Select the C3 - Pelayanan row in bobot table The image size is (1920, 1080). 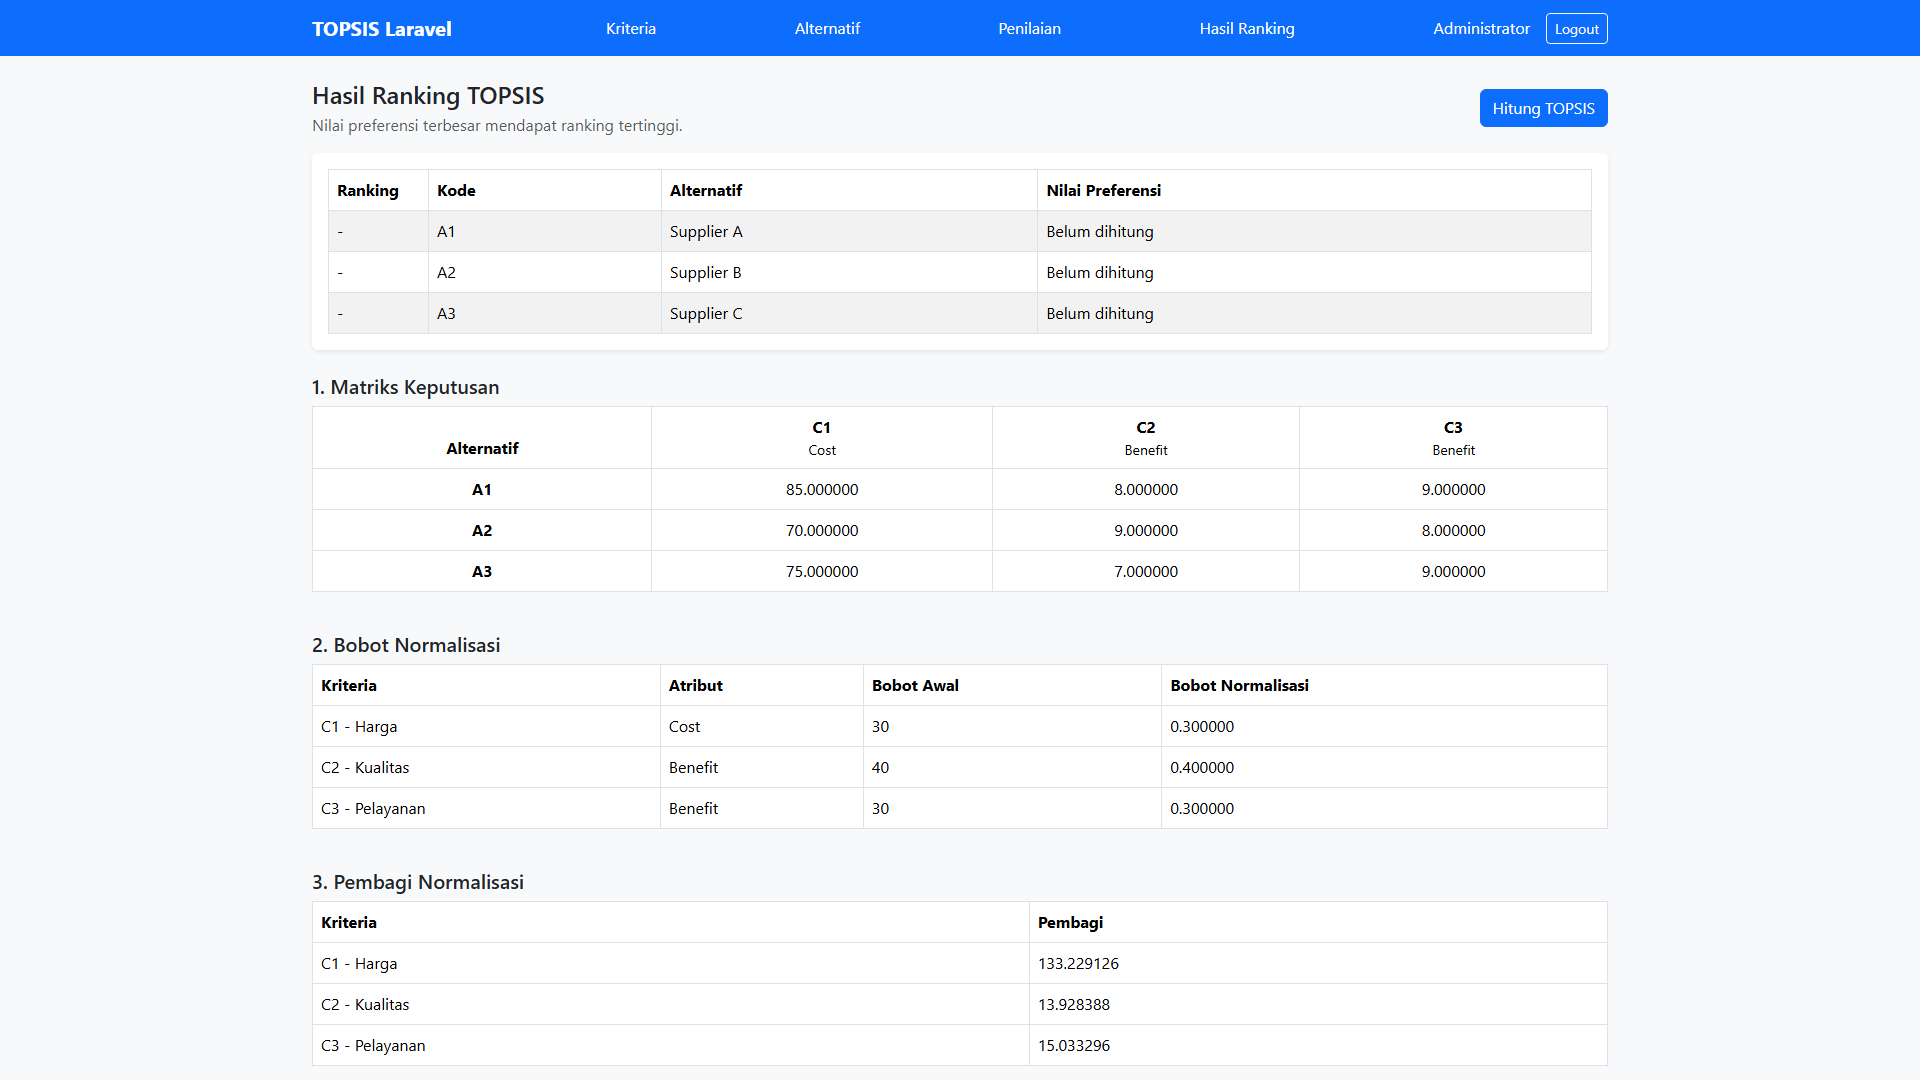point(960,808)
